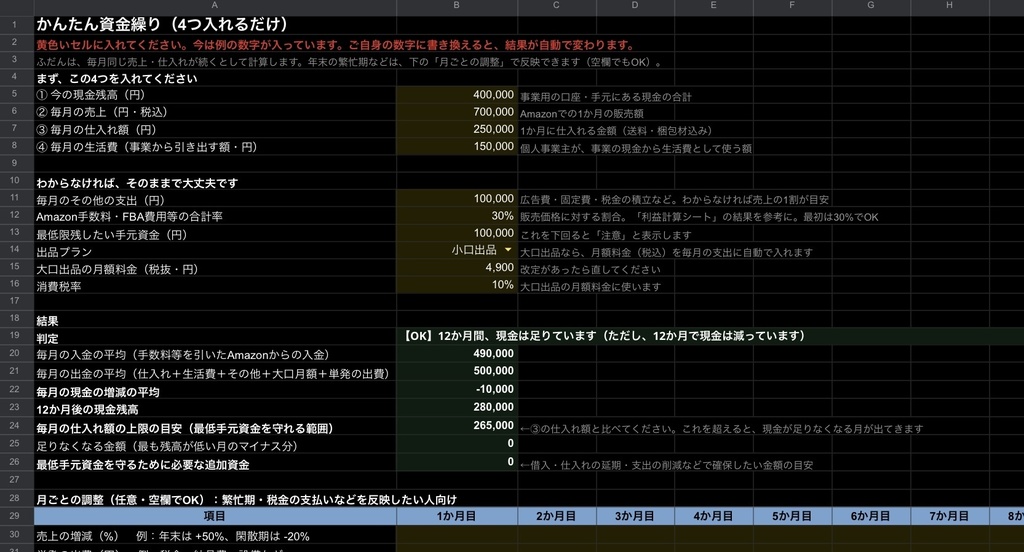Open the 小口出品 plan dropdown arrow
The height and width of the screenshot is (552, 1024).
(x=508, y=250)
